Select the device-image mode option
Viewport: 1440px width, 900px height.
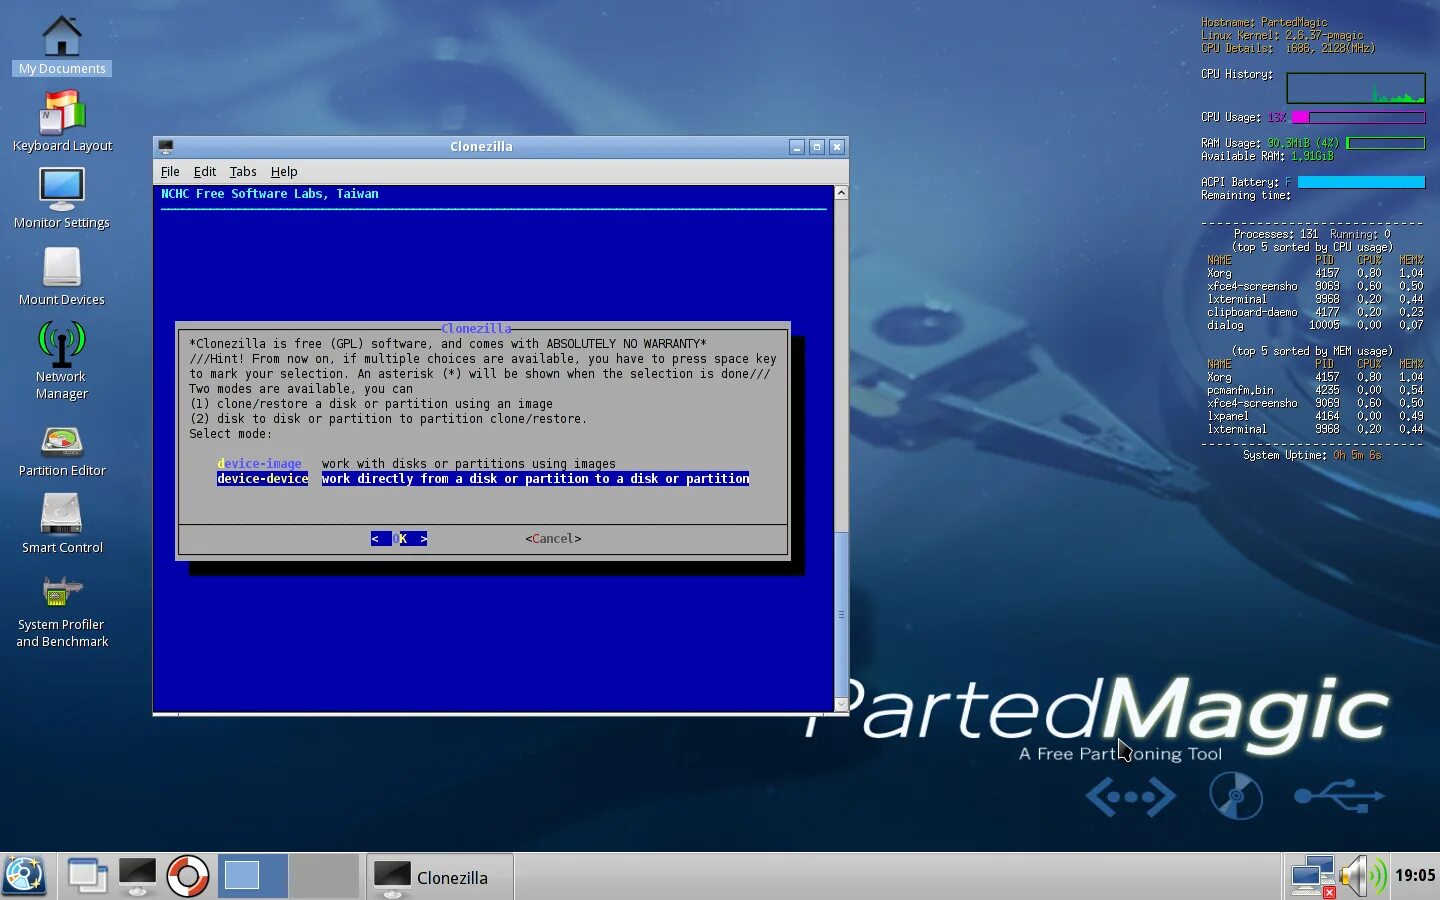(x=259, y=464)
